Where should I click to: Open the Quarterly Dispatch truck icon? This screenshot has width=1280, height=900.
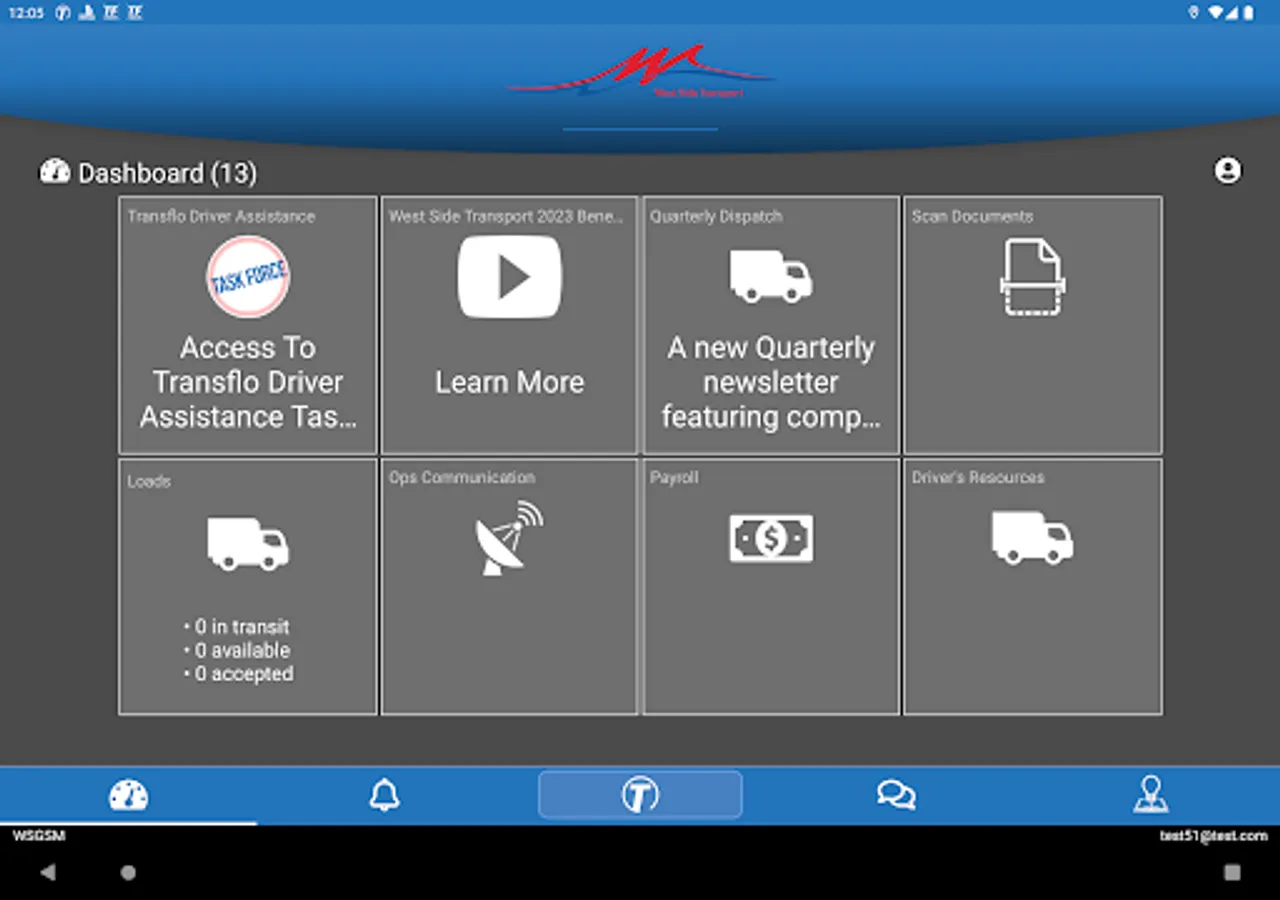(771, 276)
